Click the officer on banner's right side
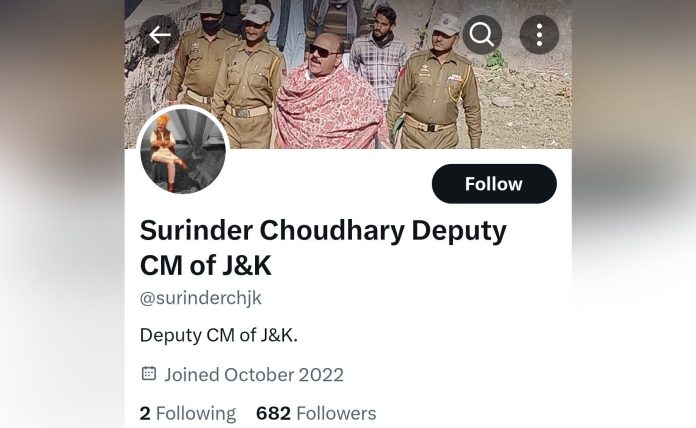 click(x=435, y=82)
